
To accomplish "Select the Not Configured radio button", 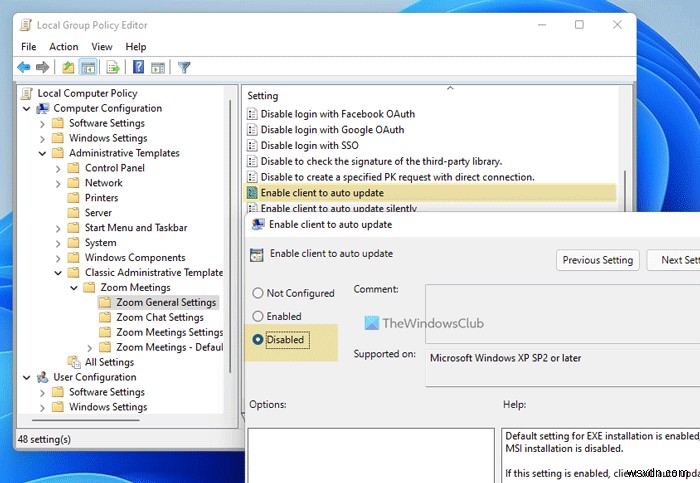I will [x=258, y=293].
